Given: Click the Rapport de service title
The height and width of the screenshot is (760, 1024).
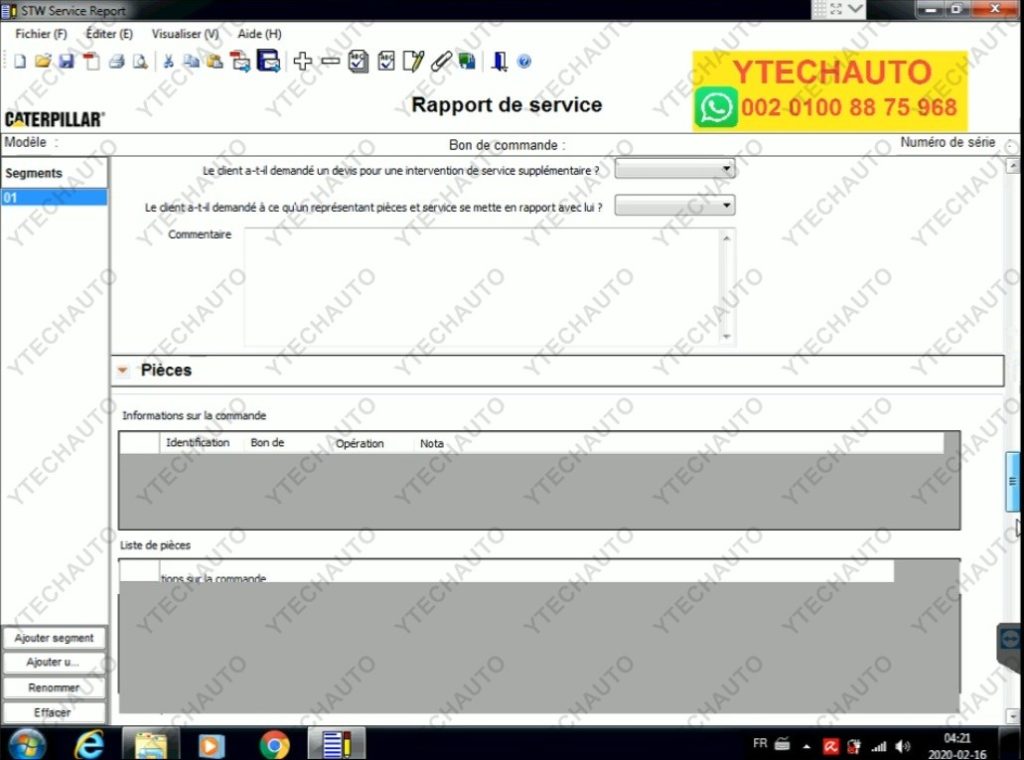Looking at the screenshot, I should click(x=507, y=104).
